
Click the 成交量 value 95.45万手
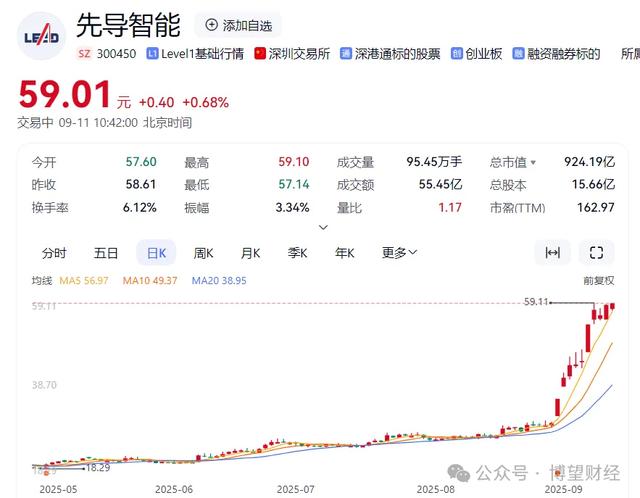pos(434,162)
